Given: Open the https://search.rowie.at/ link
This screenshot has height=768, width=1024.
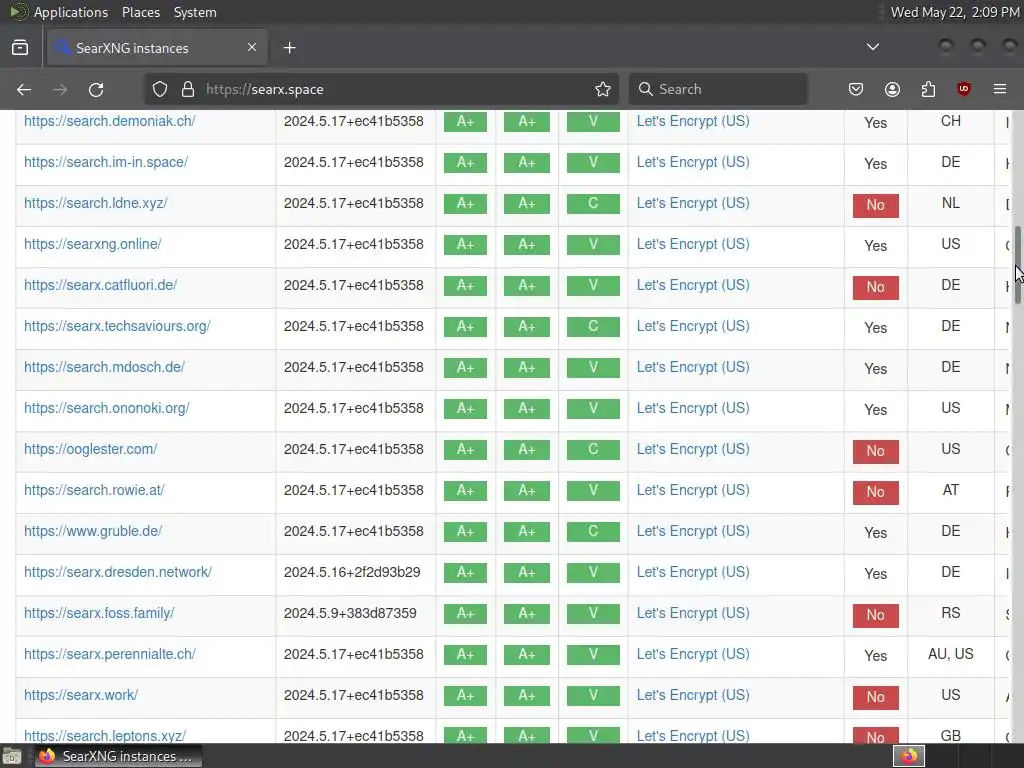Looking at the screenshot, I should click(94, 490).
